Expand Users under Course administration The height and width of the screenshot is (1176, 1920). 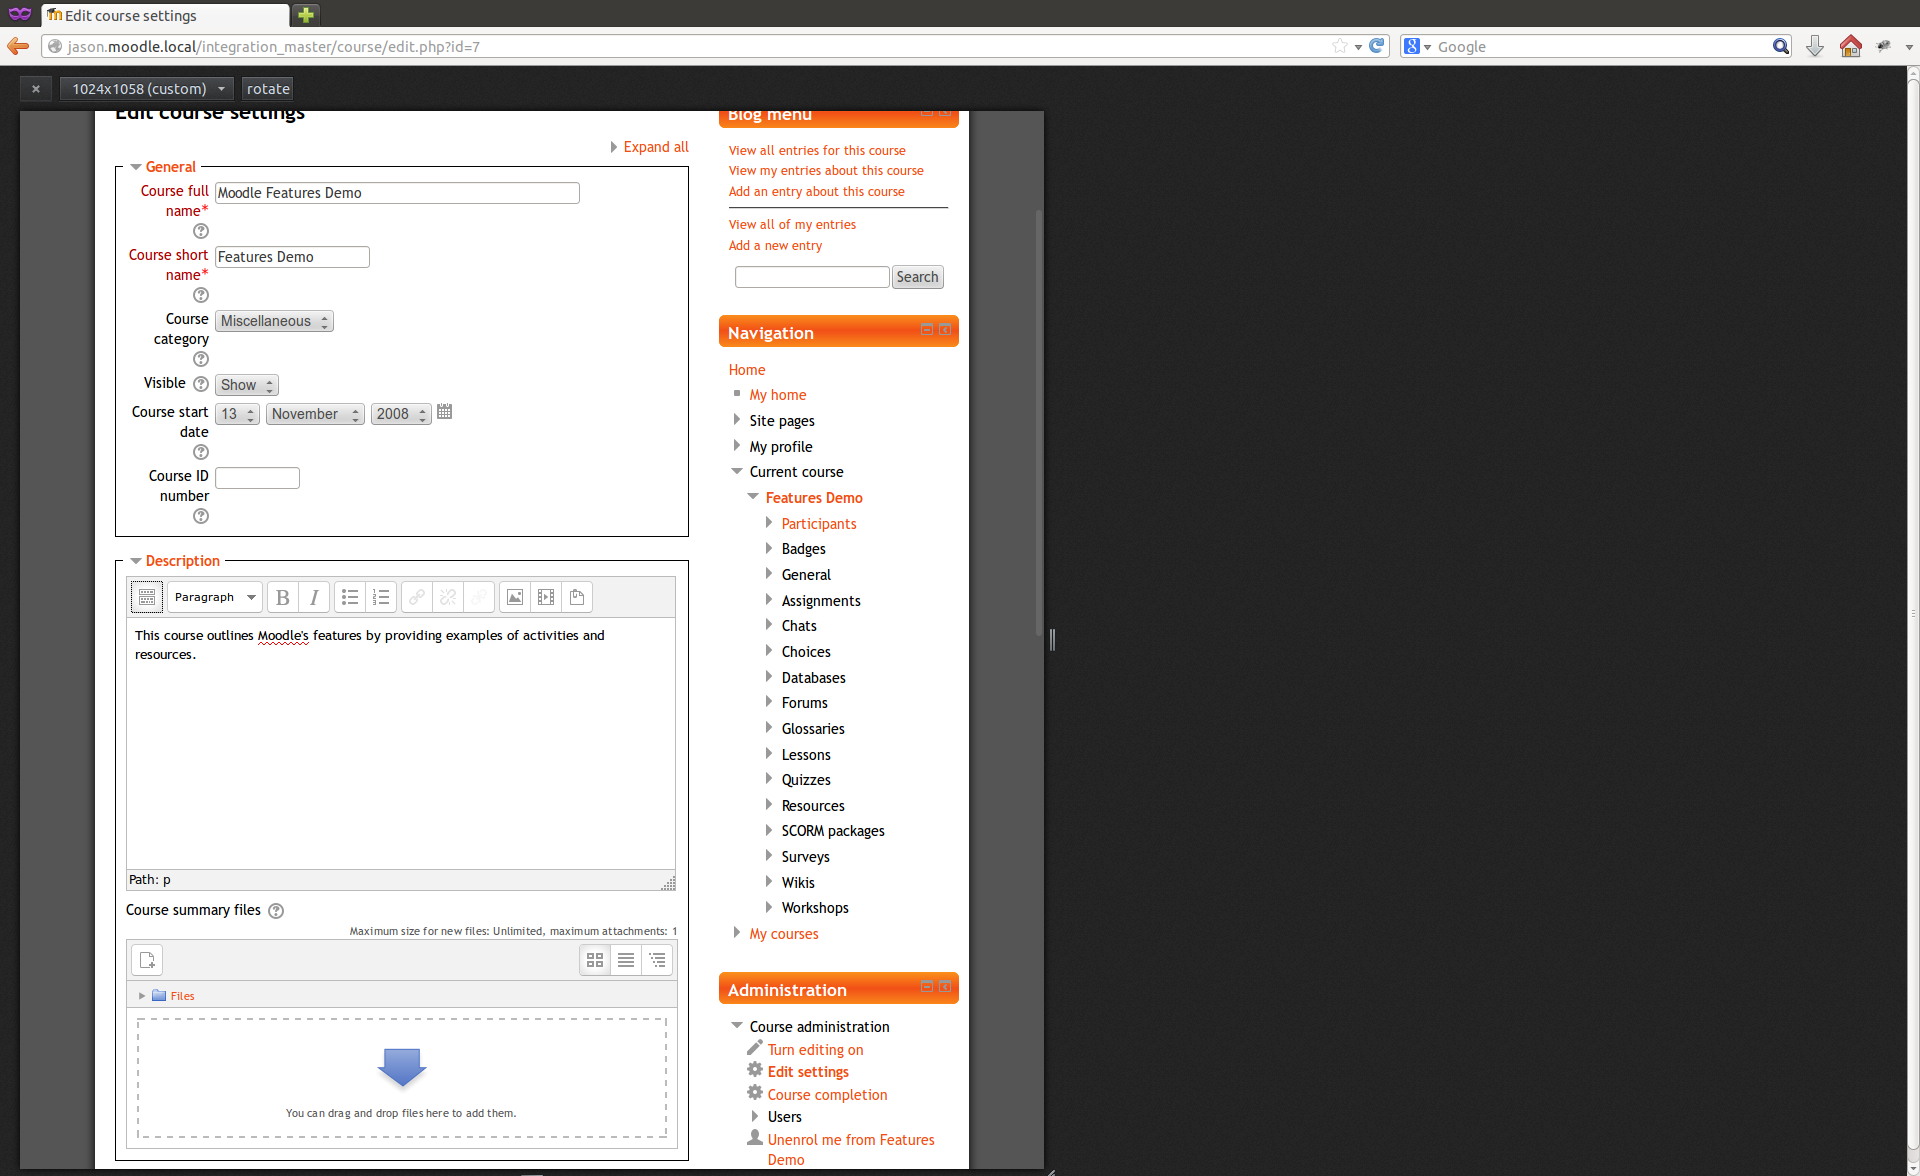point(755,1116)
